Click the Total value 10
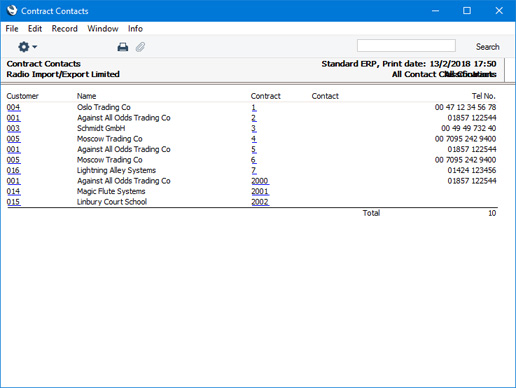The width and height of the screenshot is (516, 388). click(492, 213)
